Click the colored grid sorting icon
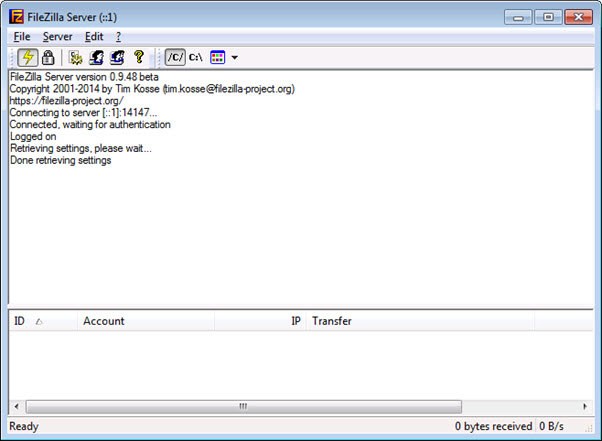 click(218, 58)
